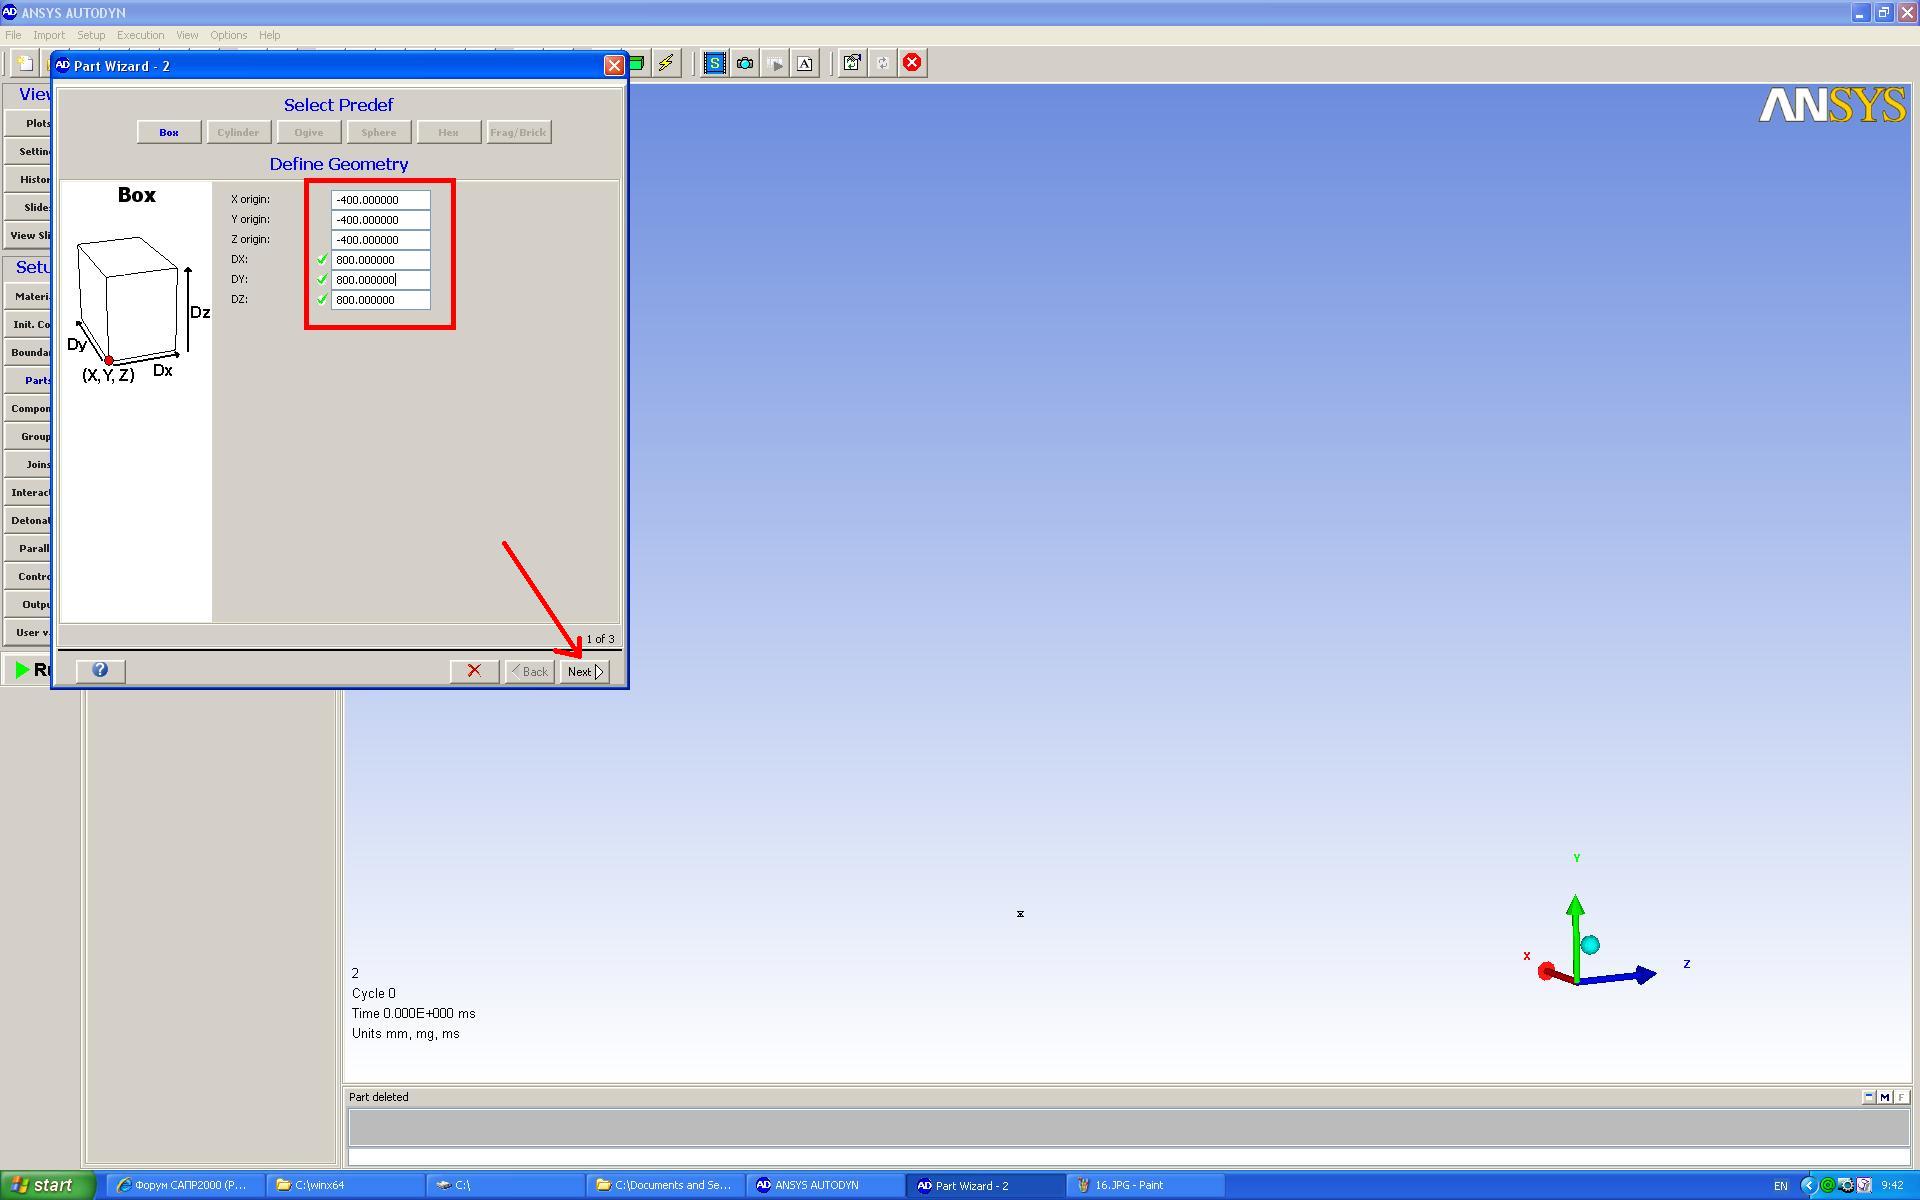Click the DX value input field
The image size is (1920, 1200).
coord(380,260)
